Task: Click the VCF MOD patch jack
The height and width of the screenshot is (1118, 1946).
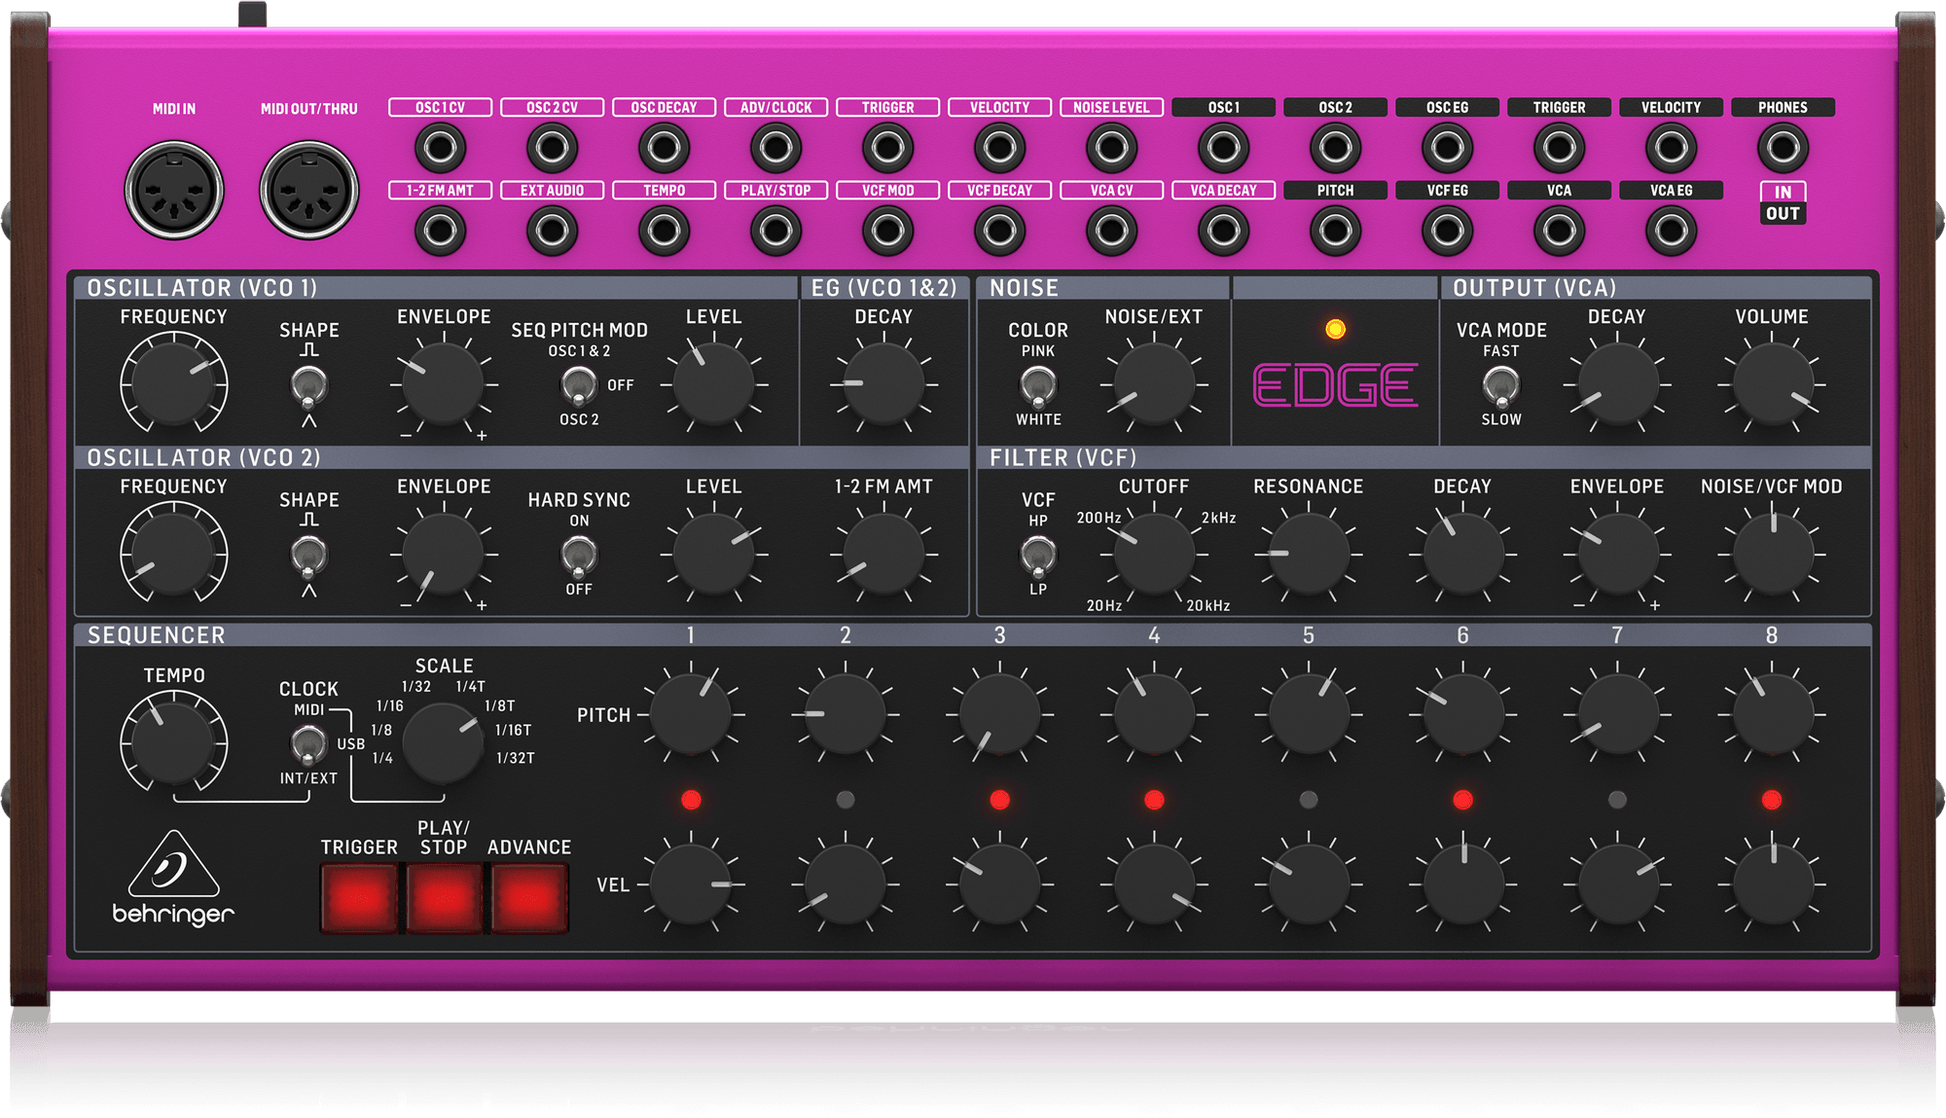Action: [887, 230]
